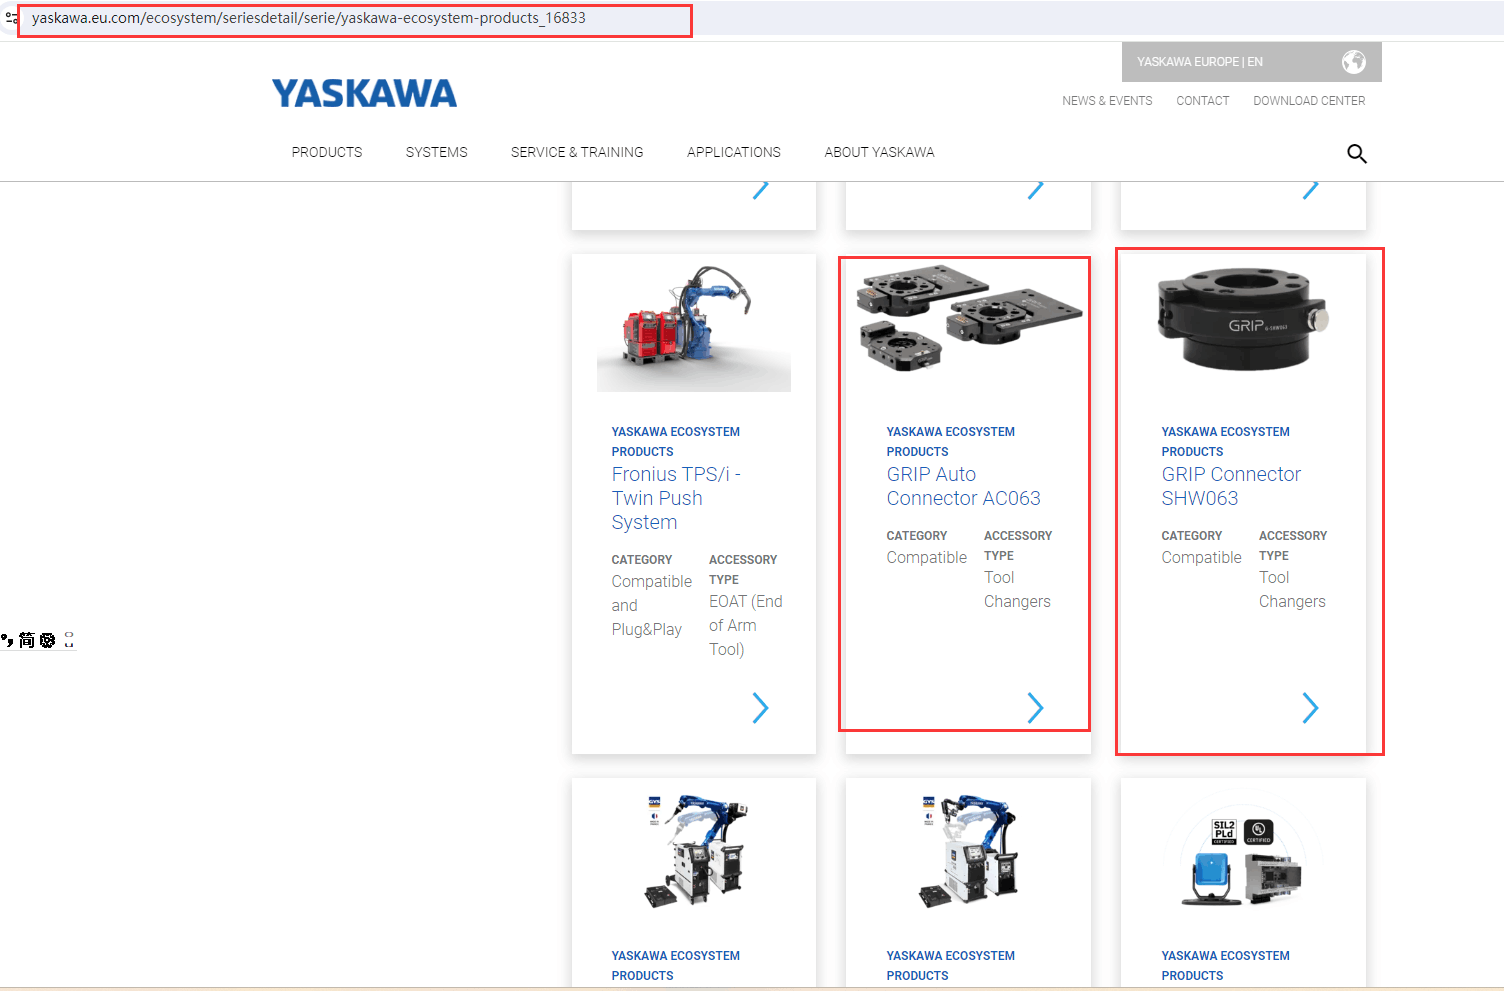The image size is (1504, 991).
Task: Click the search magnifier icon
Action: point(1356,153)
